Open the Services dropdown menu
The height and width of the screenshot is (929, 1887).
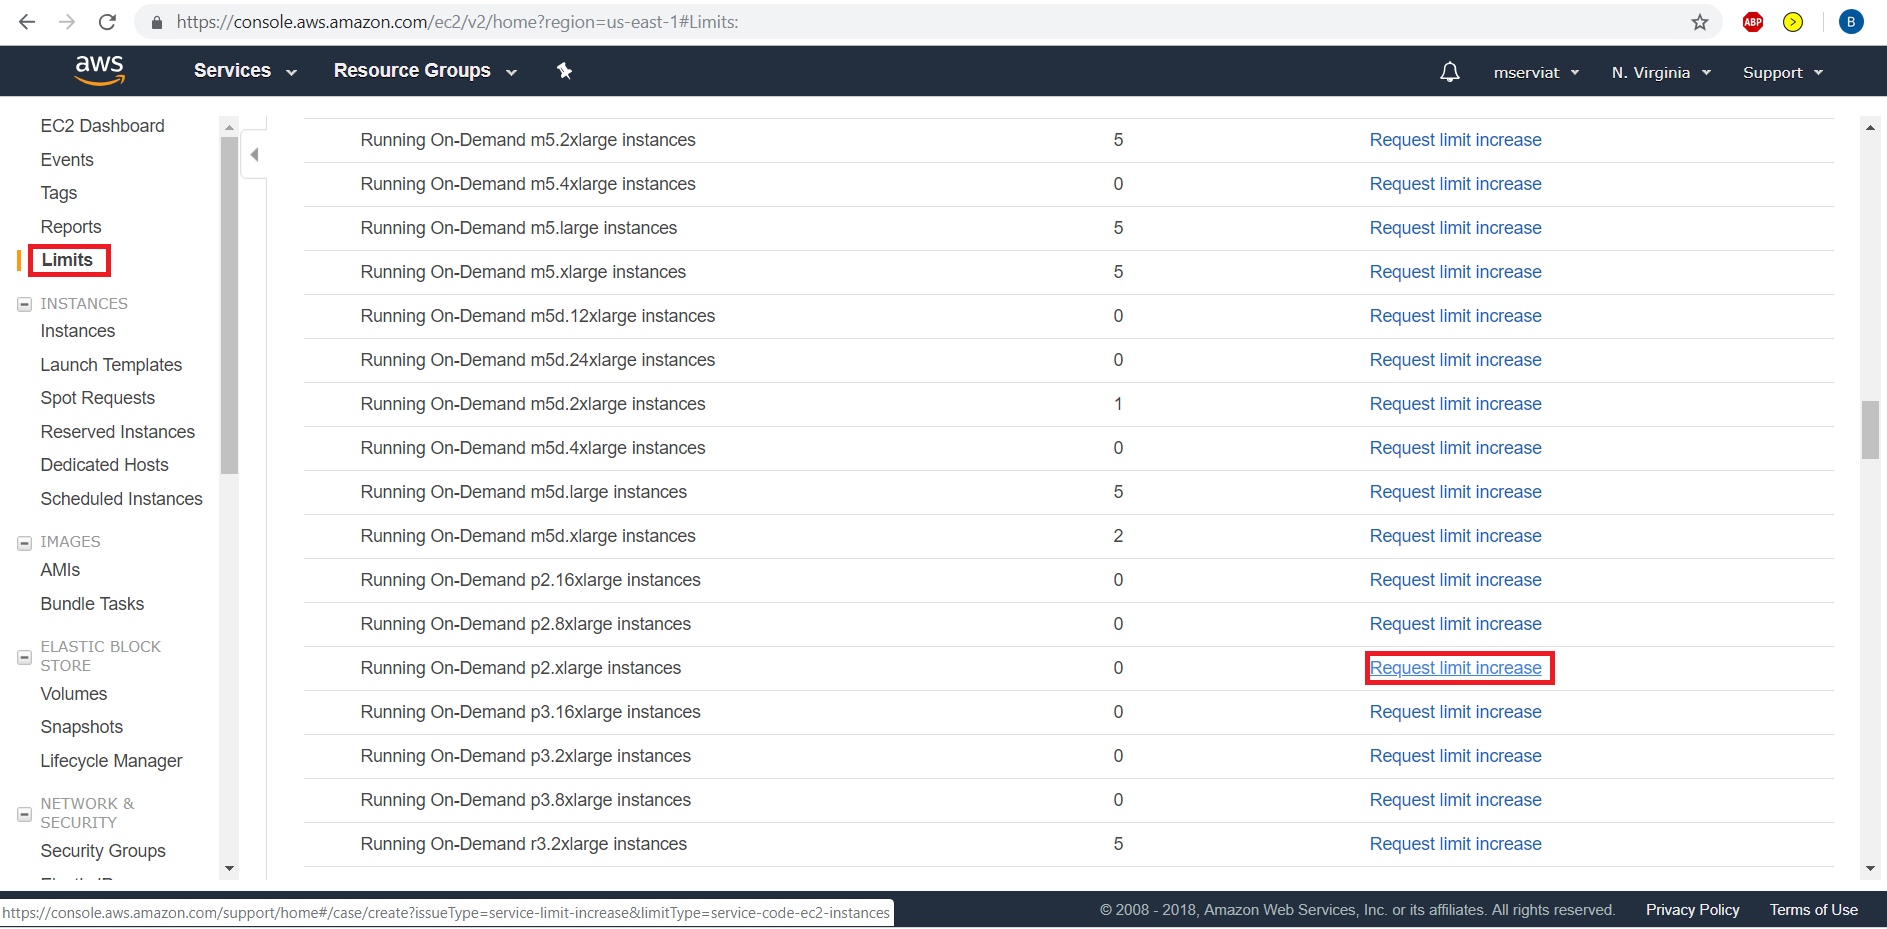[245, 71]
